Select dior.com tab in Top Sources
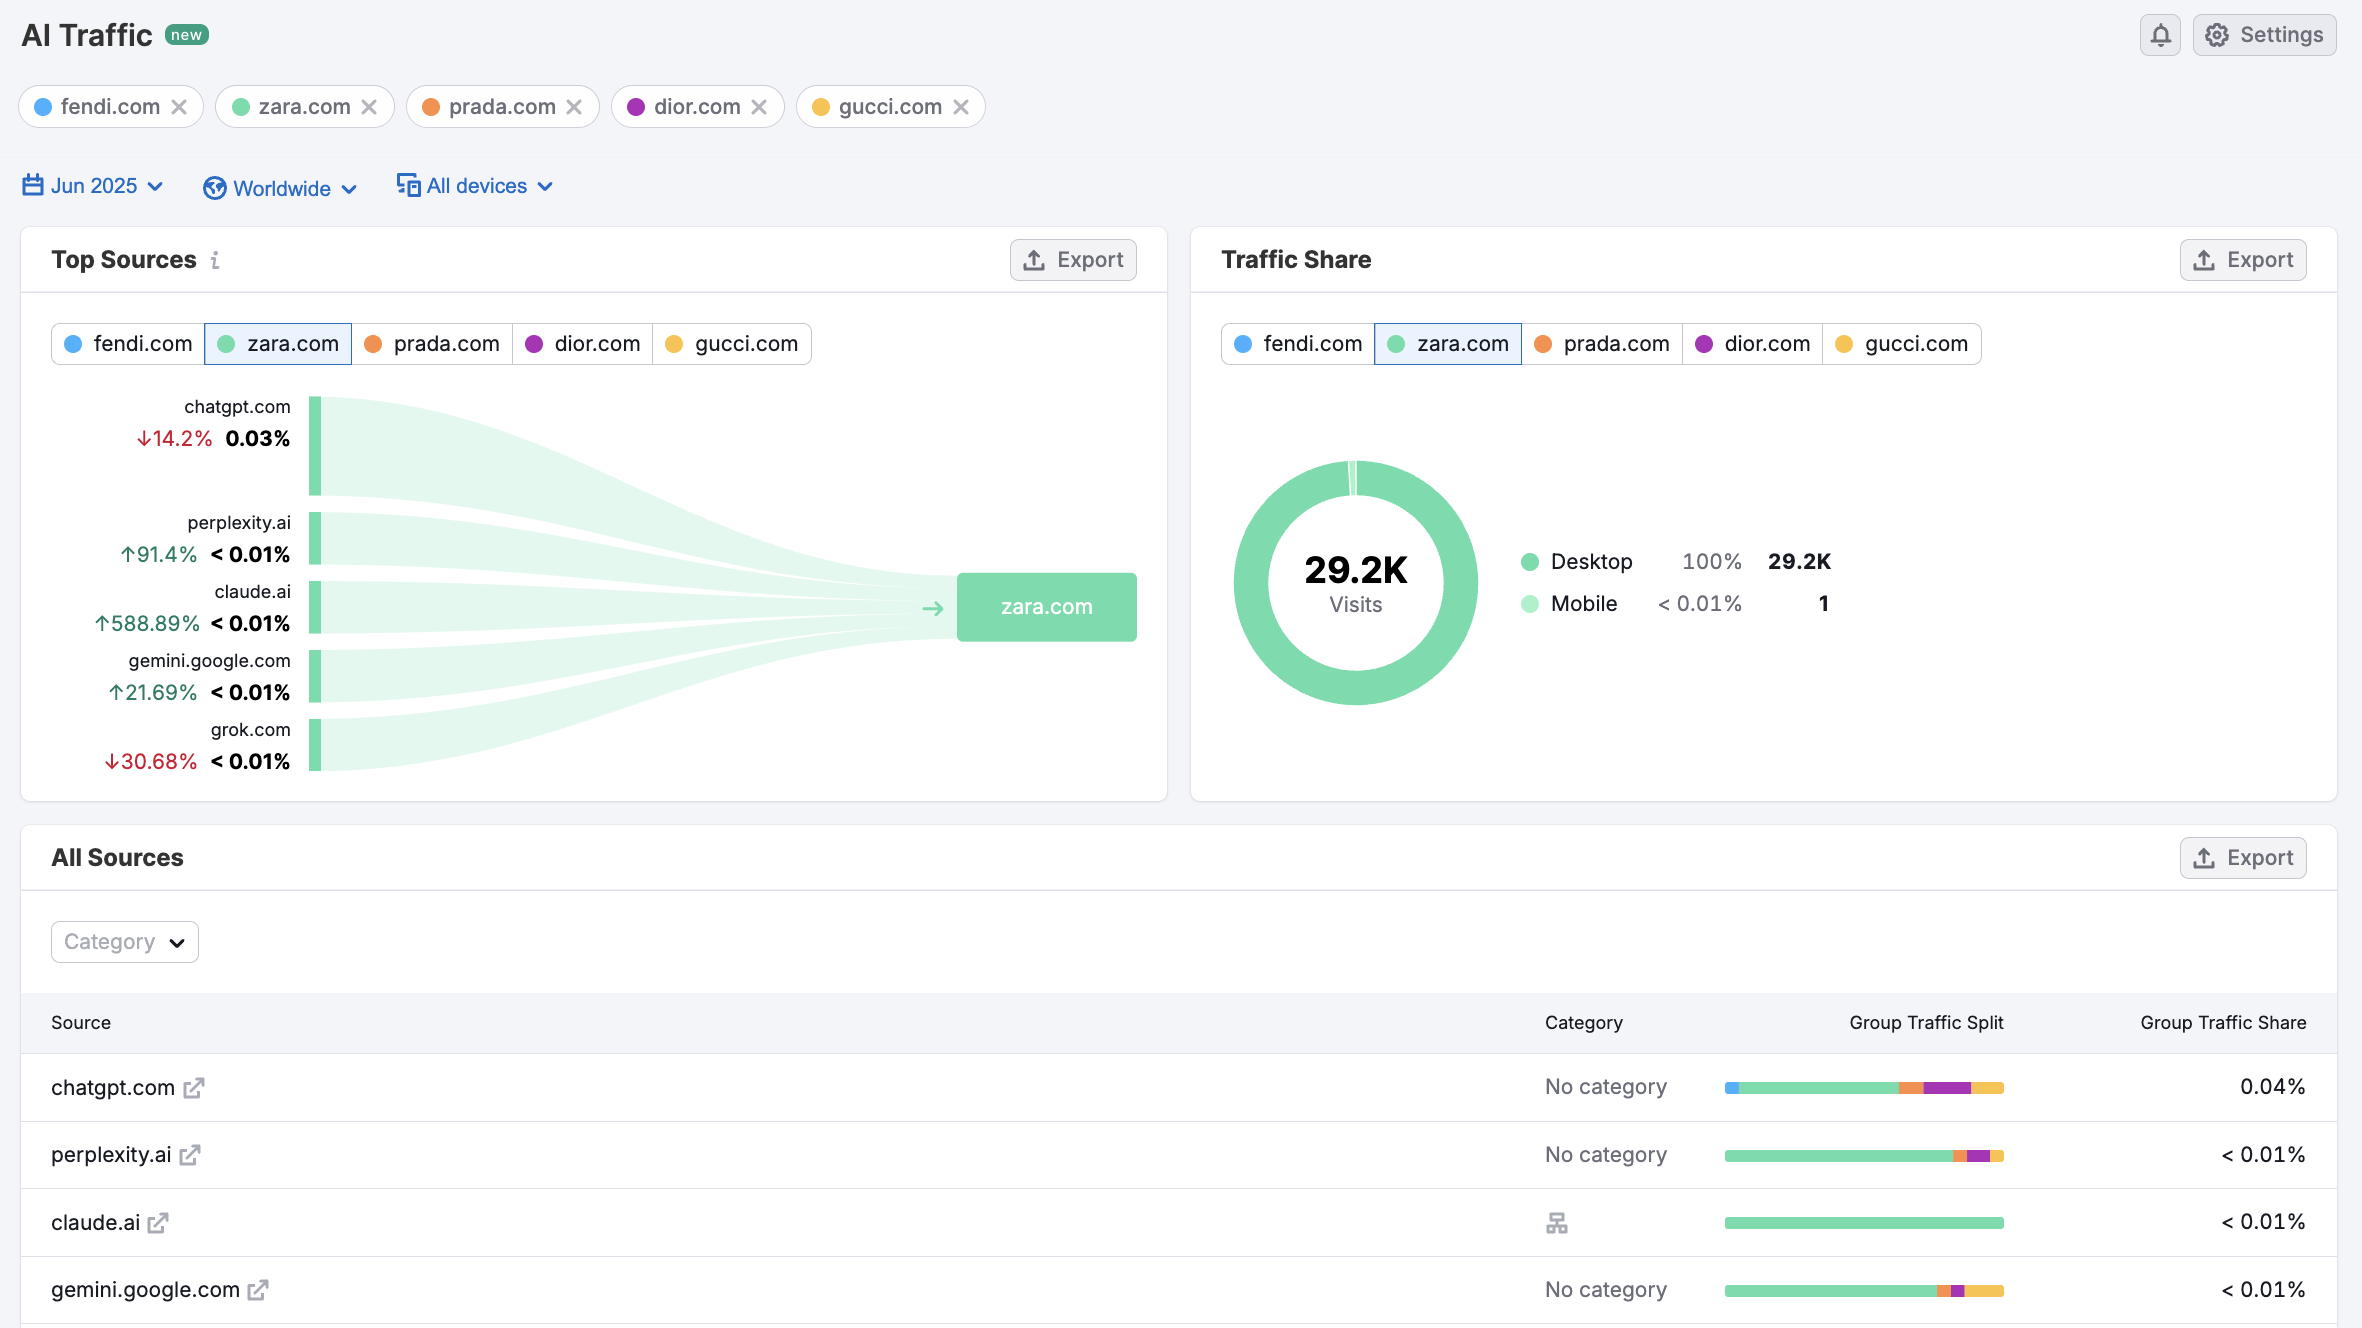Image resolution: width=2362 pixels, height=1328 pixels. pyautogui.click(x=583, y=344)
